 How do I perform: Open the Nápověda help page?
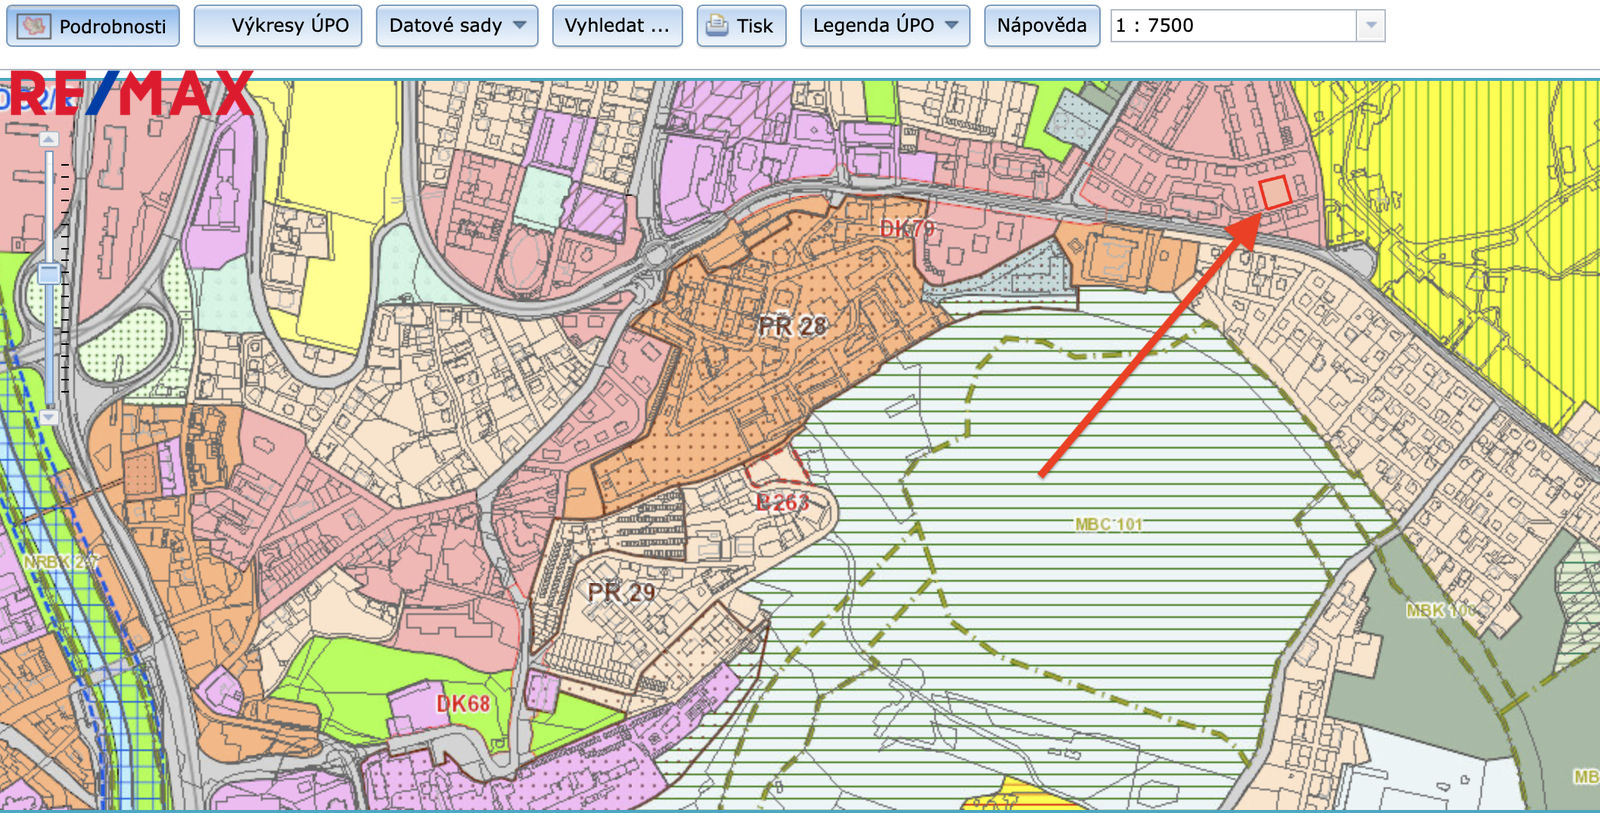point(1041,26)
